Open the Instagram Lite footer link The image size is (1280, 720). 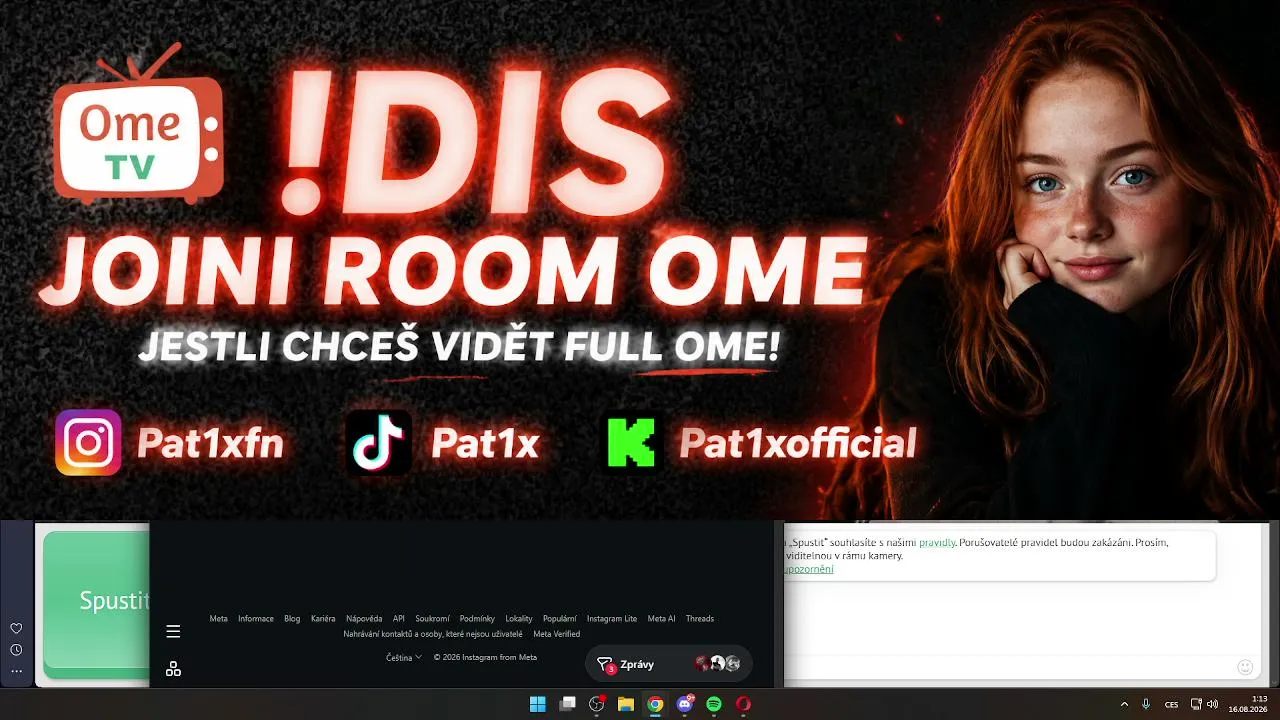point(612,619)
